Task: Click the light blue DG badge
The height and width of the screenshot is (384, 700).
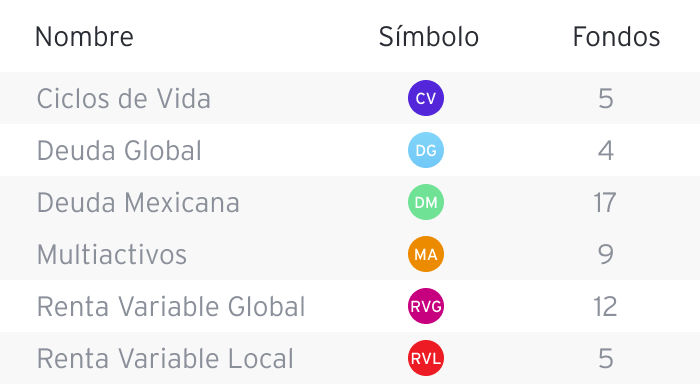Action: coord(426,150)
